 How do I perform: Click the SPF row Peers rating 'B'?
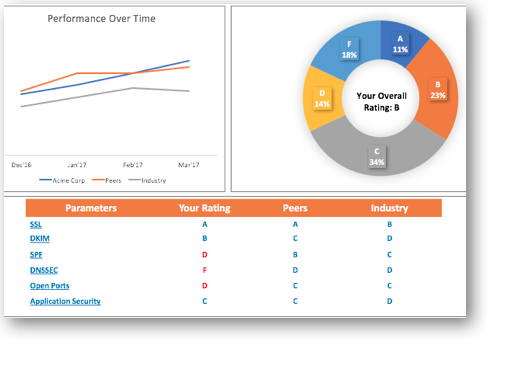(x=295, y=255)
